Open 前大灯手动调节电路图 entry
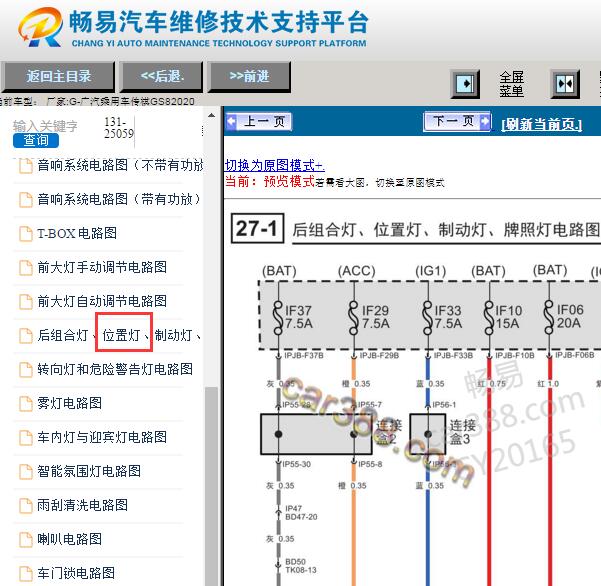The image size is (601, 586). pyautogui.click(x=102, y=267)
